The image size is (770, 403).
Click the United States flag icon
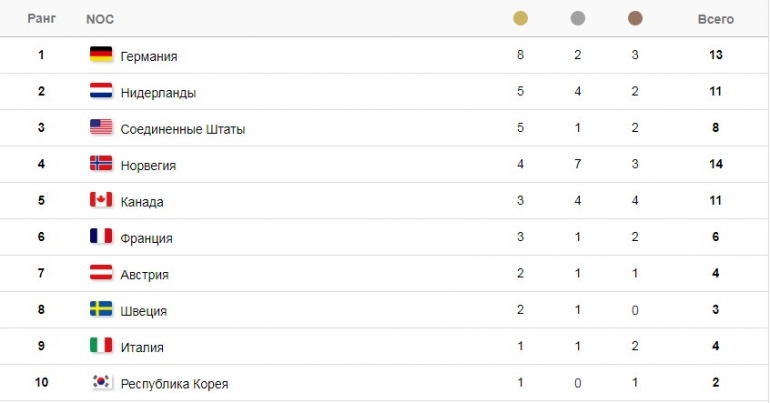(x=101, y=127)
